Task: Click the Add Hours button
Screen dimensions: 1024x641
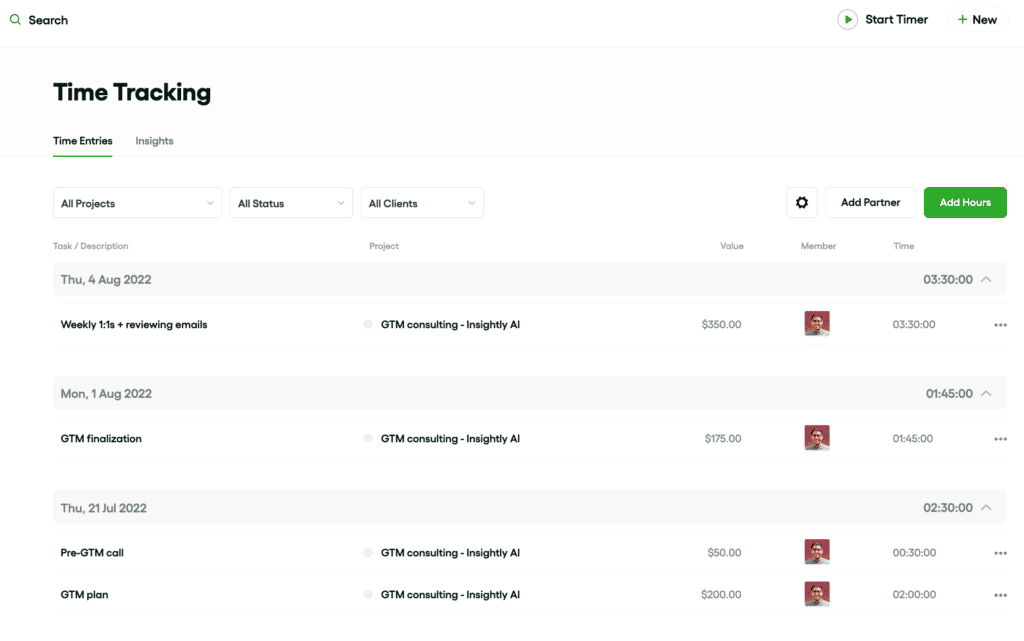Action: pyautogui.click(x=965, y=202)
